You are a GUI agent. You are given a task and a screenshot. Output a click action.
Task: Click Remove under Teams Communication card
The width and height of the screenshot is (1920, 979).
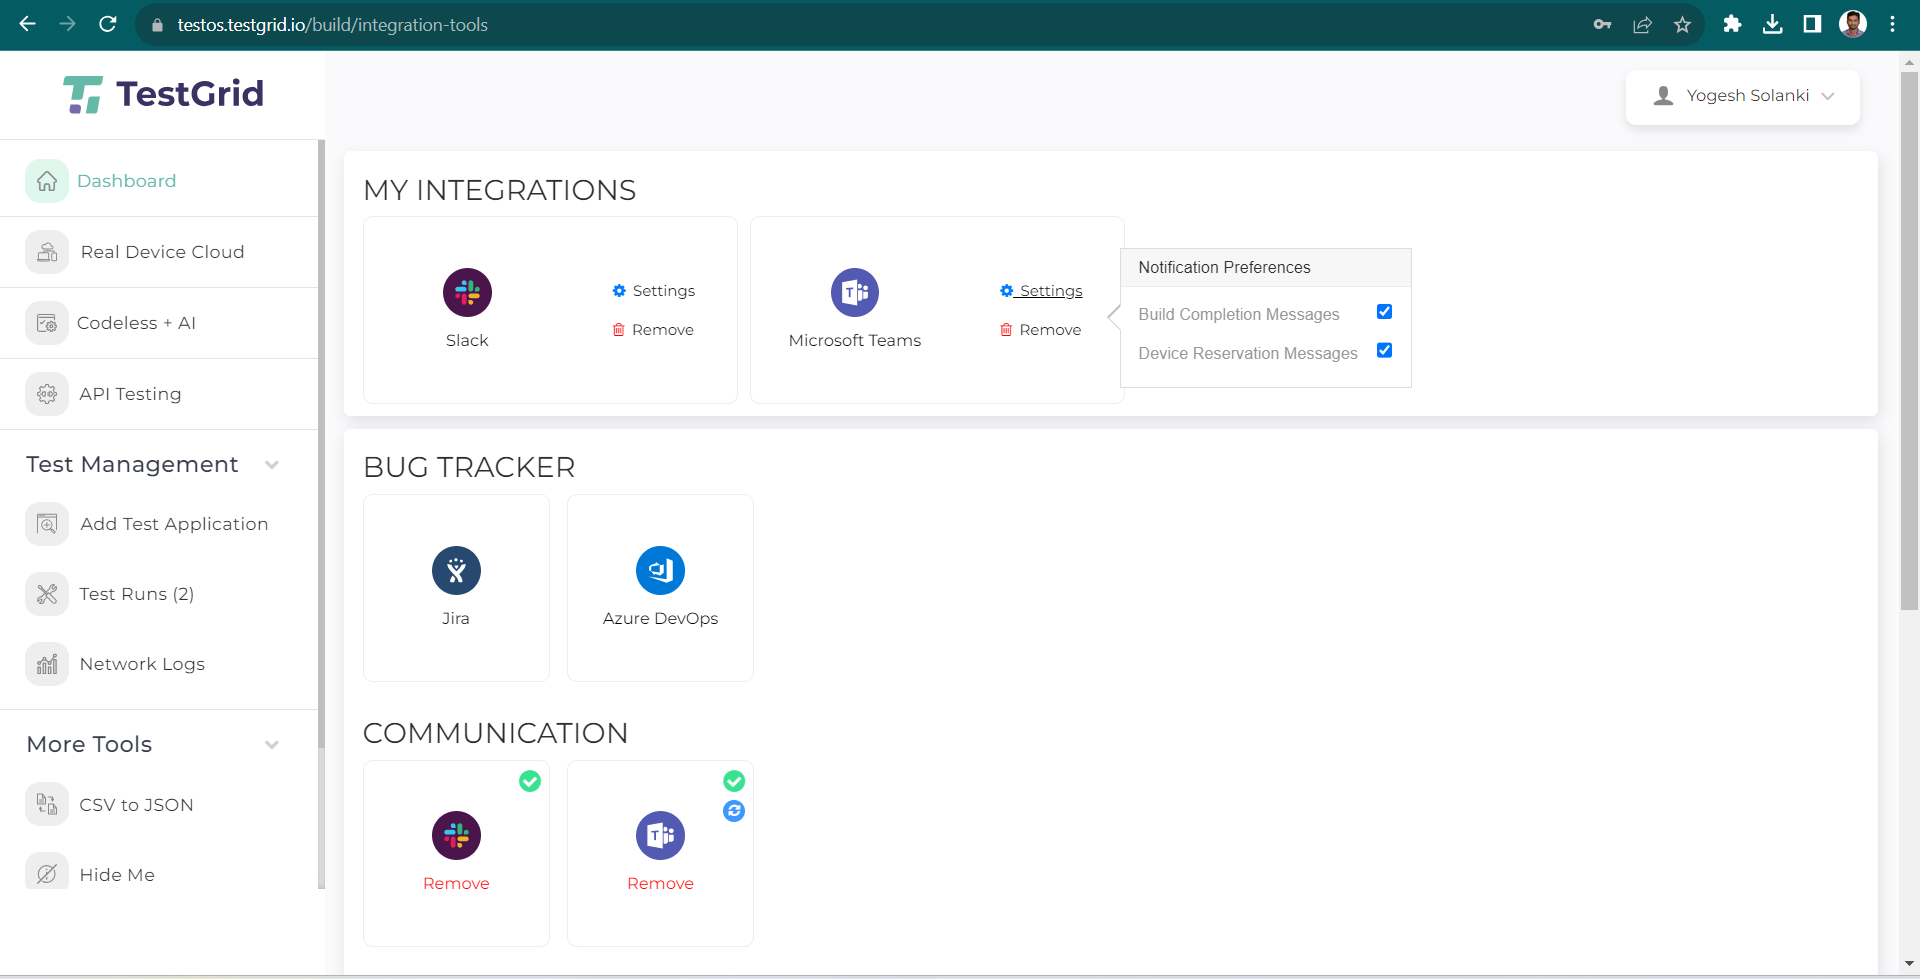[x=660, y=883]
